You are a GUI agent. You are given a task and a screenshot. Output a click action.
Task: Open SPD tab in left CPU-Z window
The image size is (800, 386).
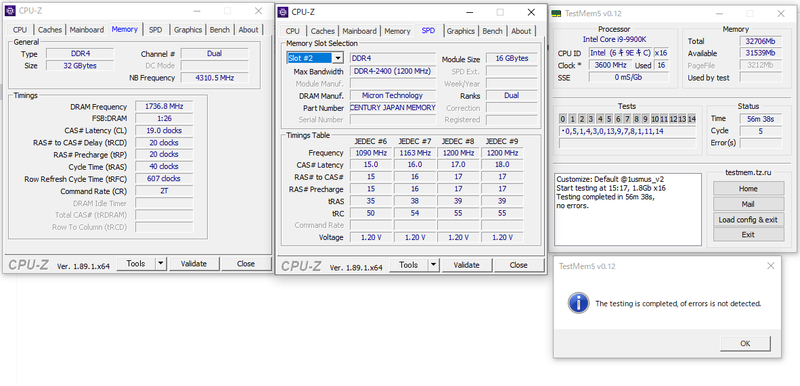coord(156,30)
